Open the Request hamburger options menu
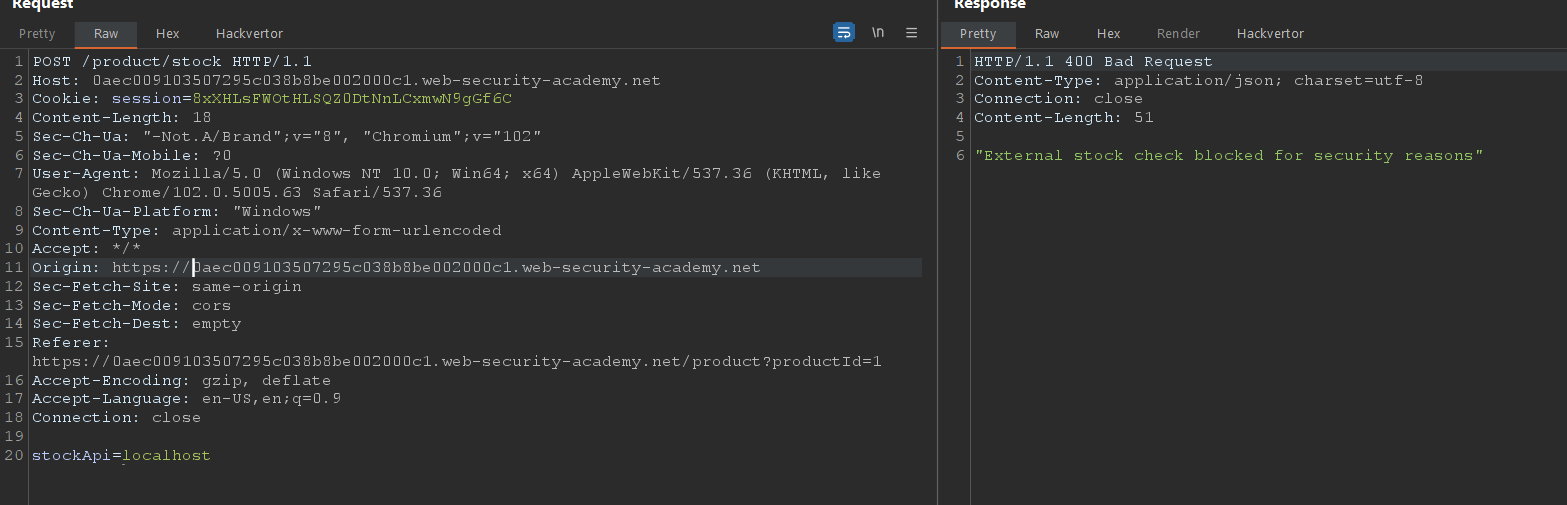1567x505 pixels. pyautogui.click(x=911, y=33)
